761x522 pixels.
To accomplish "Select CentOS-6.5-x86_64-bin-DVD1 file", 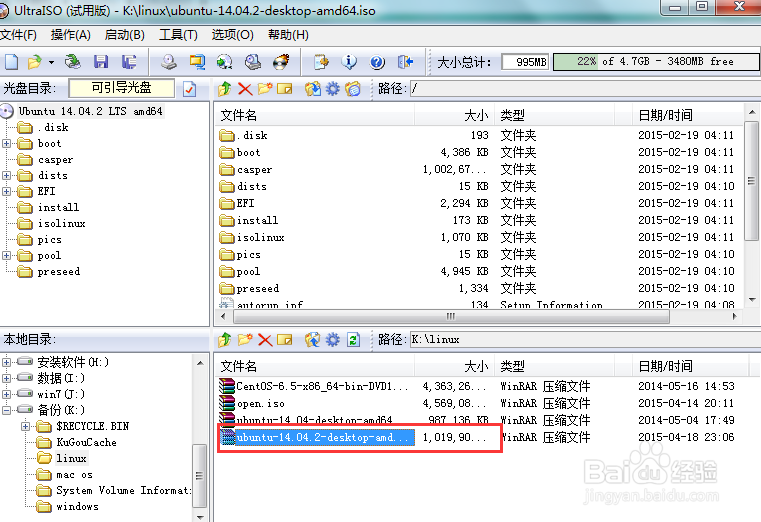I will (314, 387).
